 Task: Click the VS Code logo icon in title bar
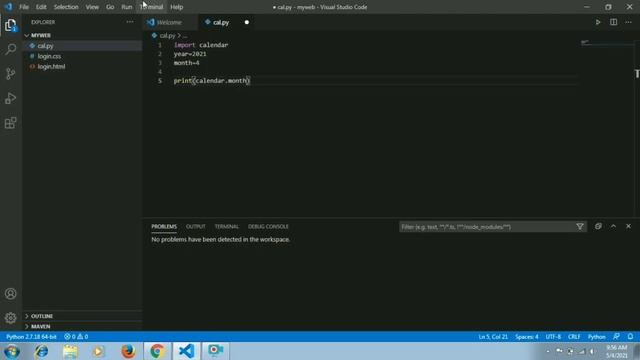pos(8,7)
